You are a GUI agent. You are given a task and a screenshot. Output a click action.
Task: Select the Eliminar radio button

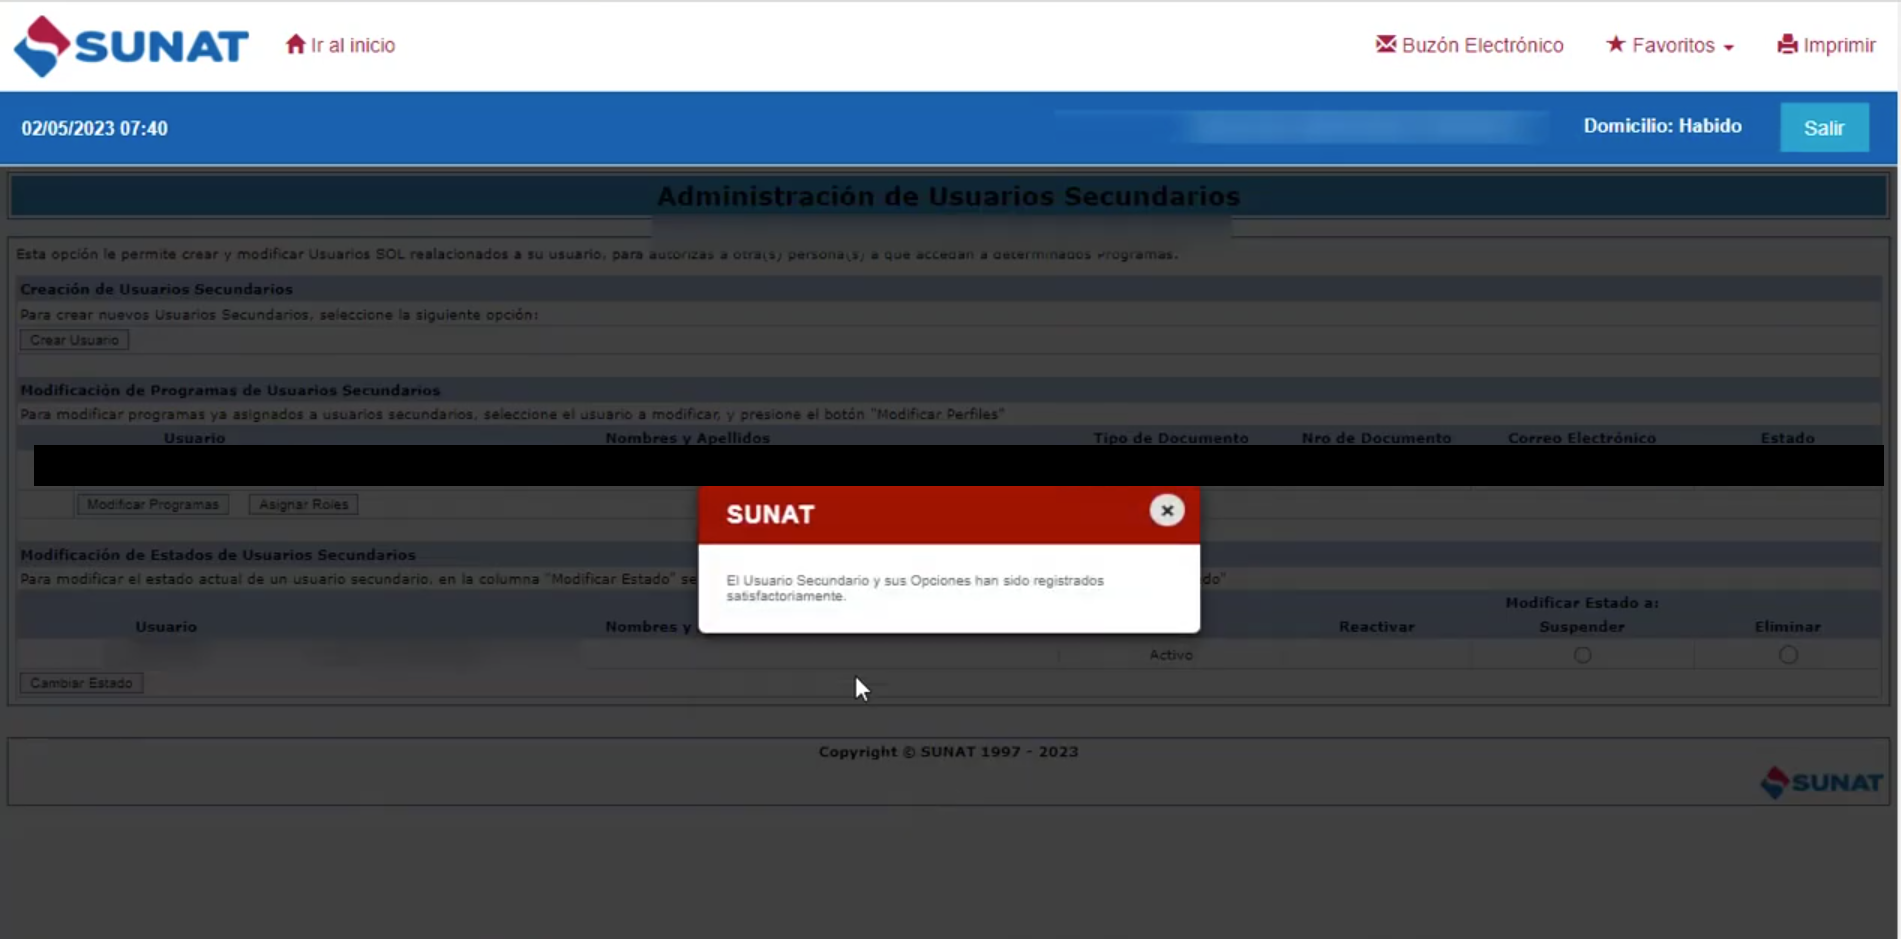[x=1788, y=655]
